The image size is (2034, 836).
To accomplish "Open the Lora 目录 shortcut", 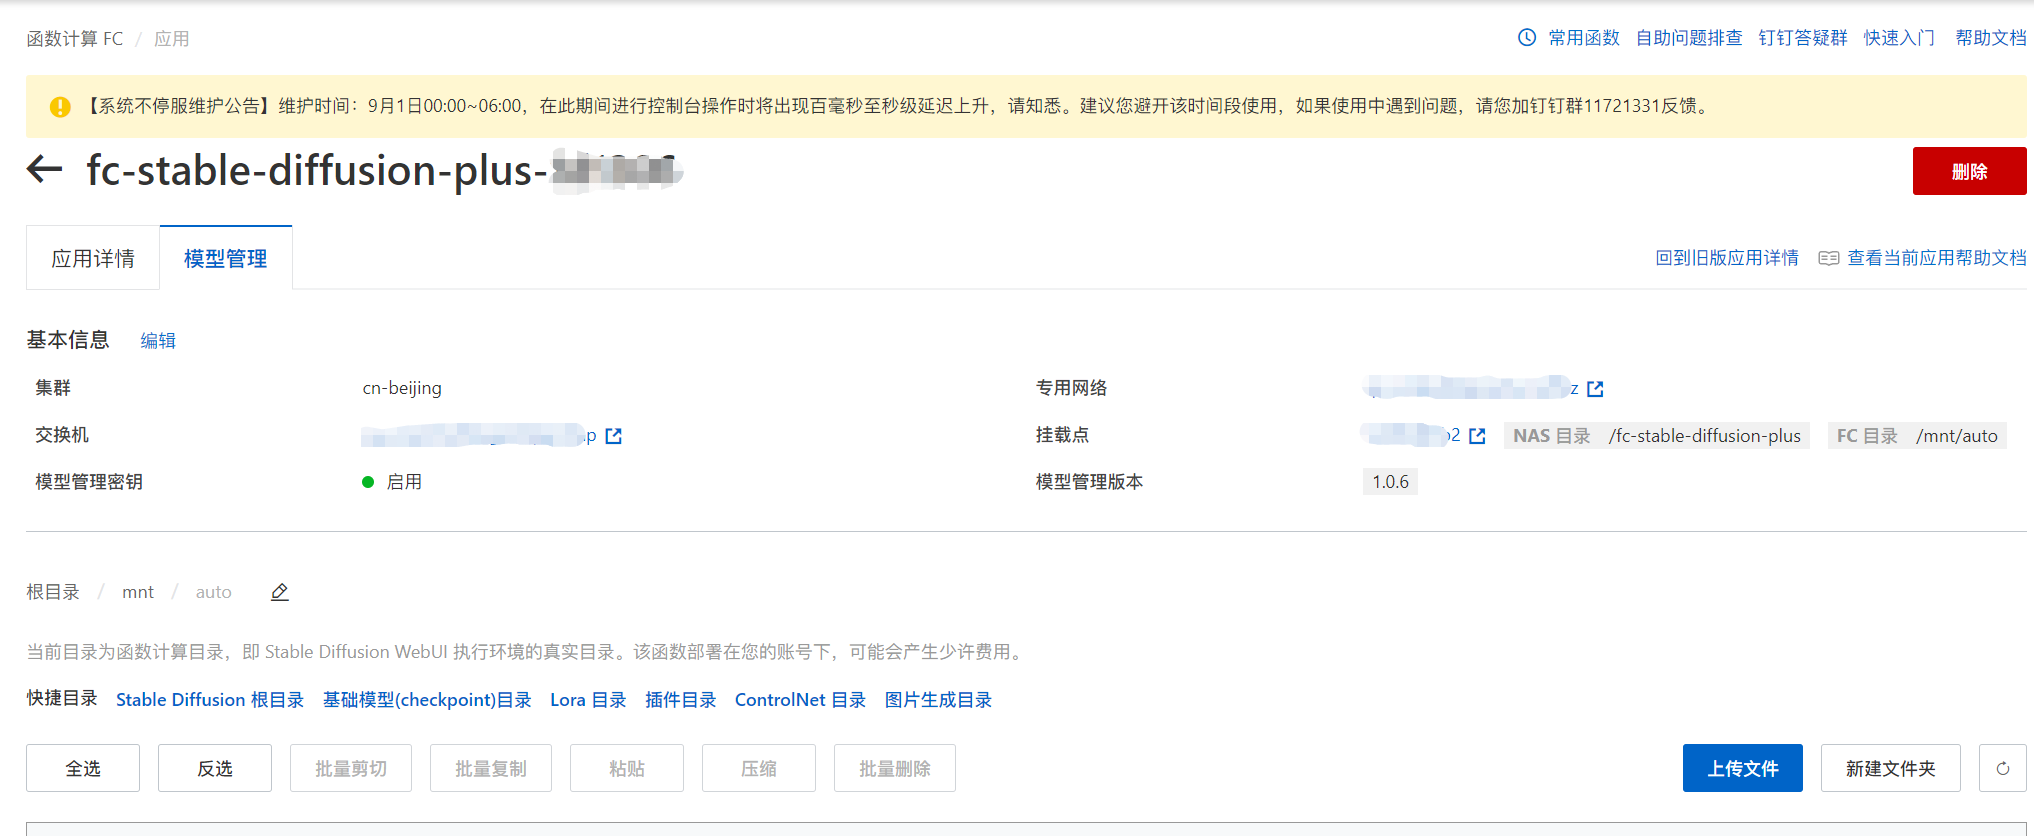I will (x=588, y=700).
